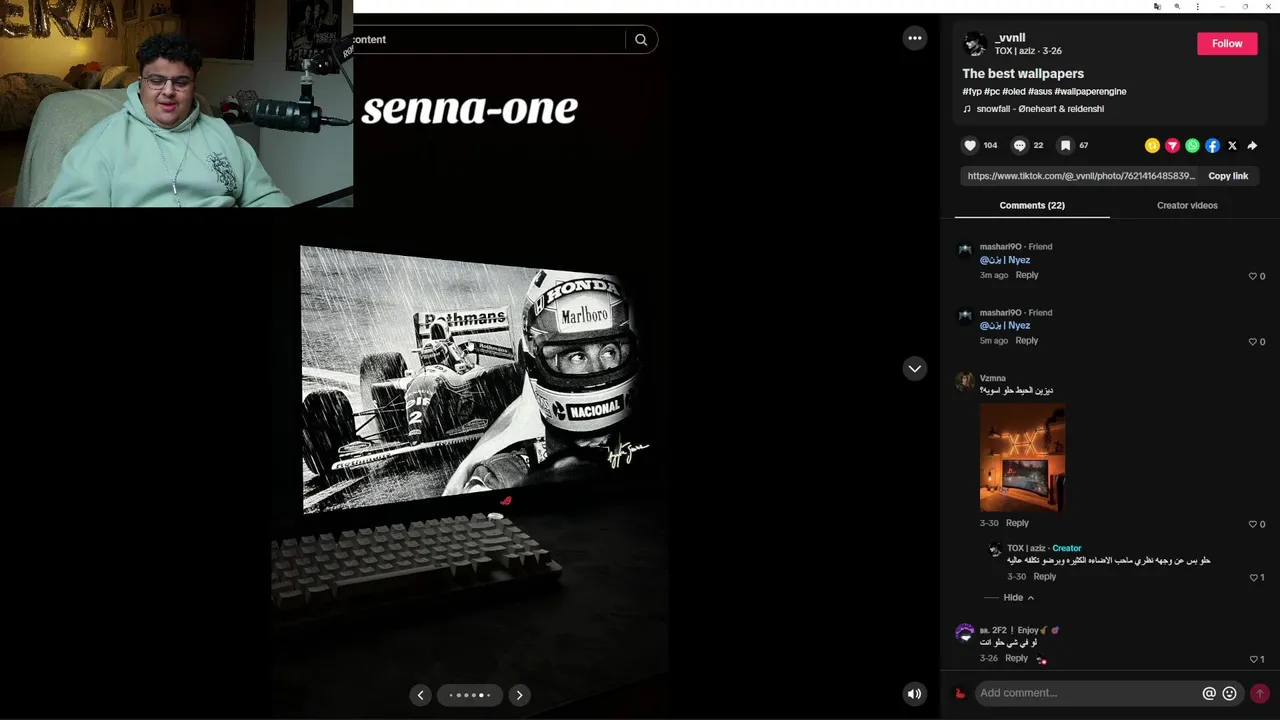
Task: Open the #wallpaperengine hashtag
Action: point(1090,92)
